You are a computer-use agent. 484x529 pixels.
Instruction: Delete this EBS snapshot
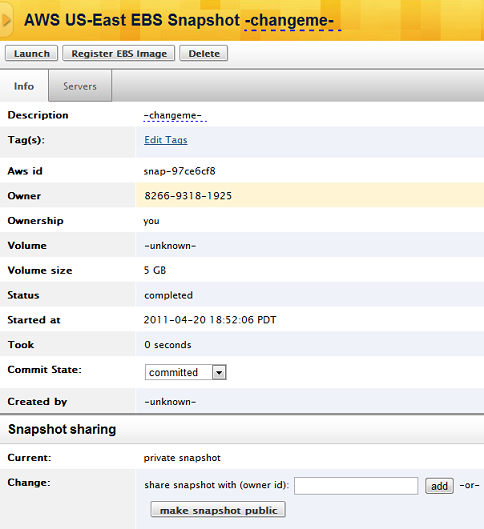(x=204, y=53)
